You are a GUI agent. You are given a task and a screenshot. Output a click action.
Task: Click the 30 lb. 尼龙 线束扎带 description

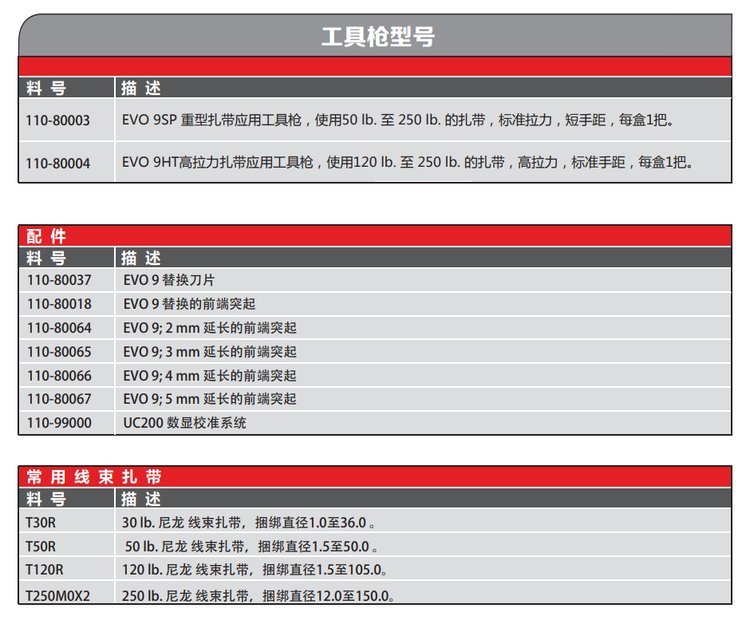249,522
